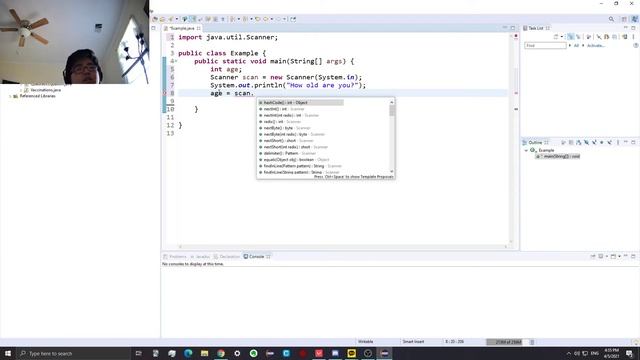This screenshot has height=360, width=640.
Task: Open File Explorer from taskbar
Action: (x=204, y=353)
